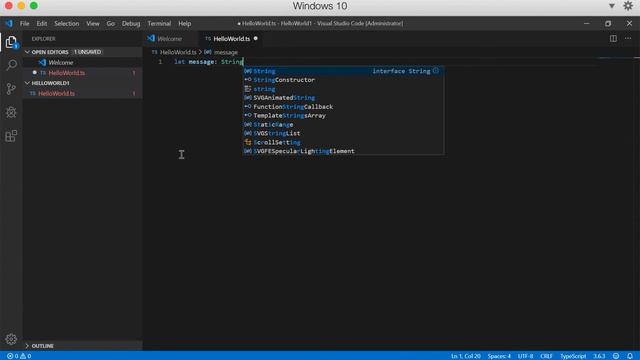
Task: Collapse the HELLOWORLD1 folder section
Action: pyautogui.click(x=82, y=83)
